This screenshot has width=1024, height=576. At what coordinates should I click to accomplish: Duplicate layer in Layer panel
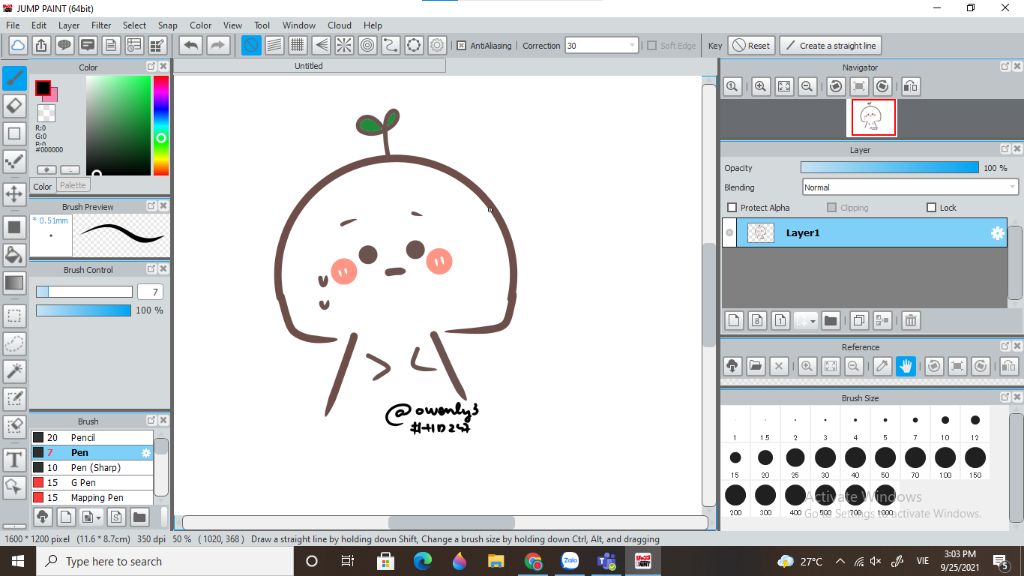click(859, 321)
